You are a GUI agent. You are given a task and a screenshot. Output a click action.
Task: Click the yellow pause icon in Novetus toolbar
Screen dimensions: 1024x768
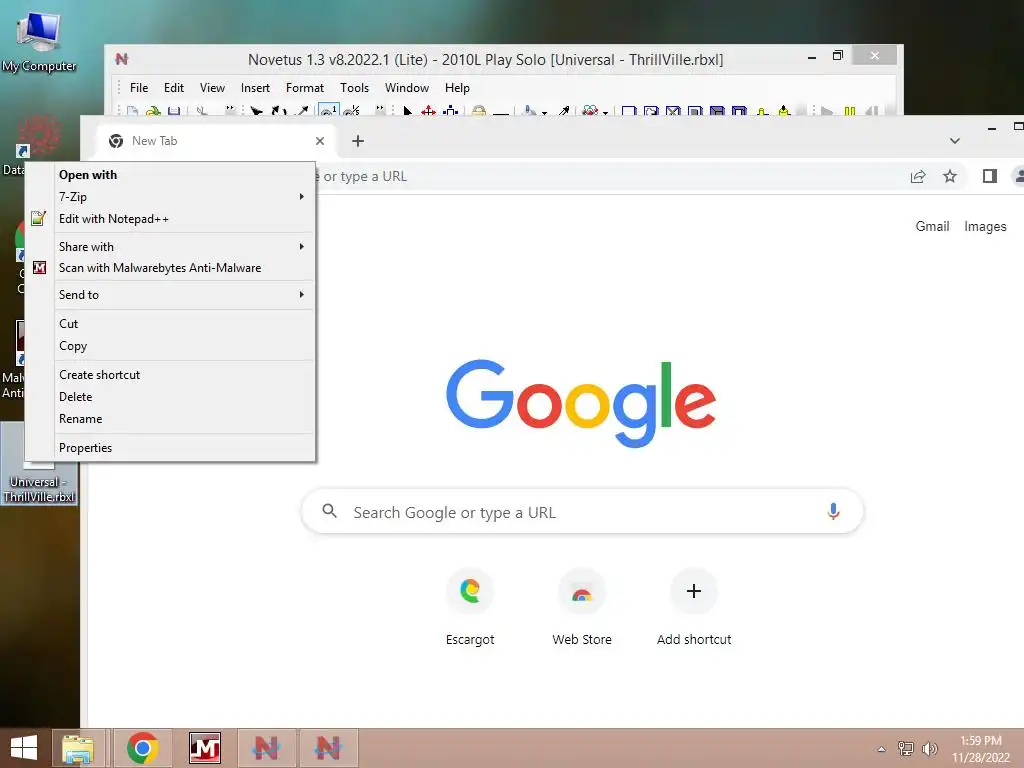(850, 111)
